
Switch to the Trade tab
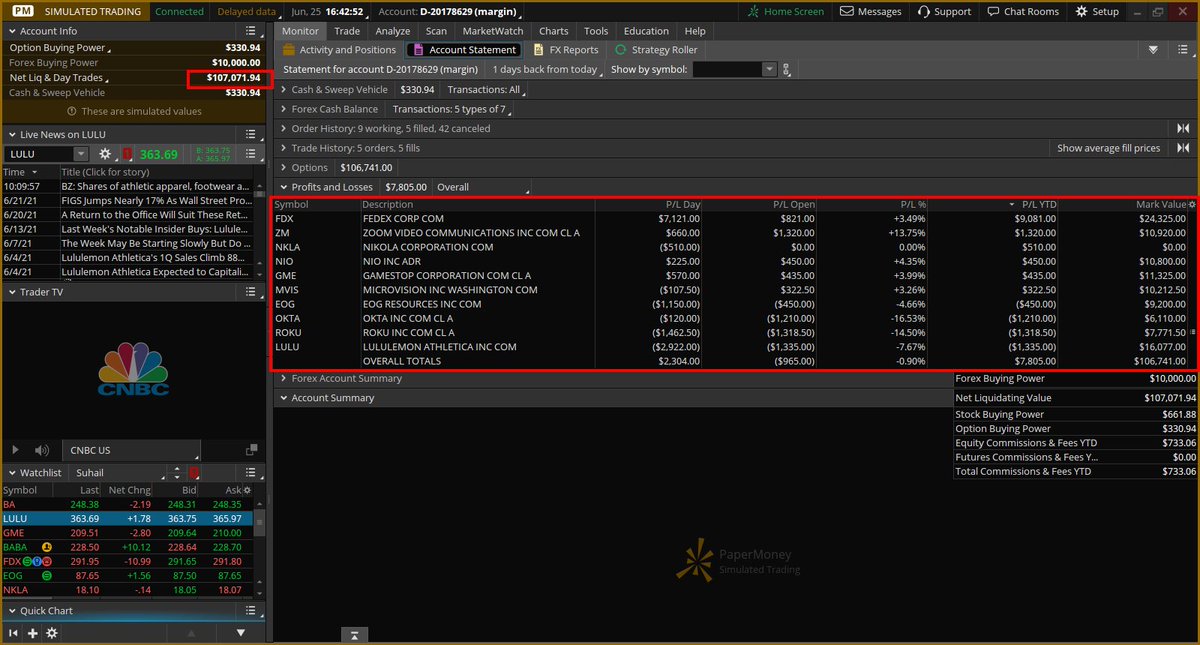[347, 31]
